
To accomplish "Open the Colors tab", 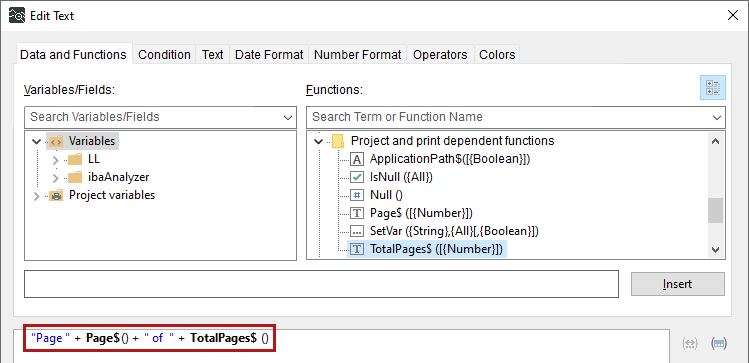I will [497, 55].
